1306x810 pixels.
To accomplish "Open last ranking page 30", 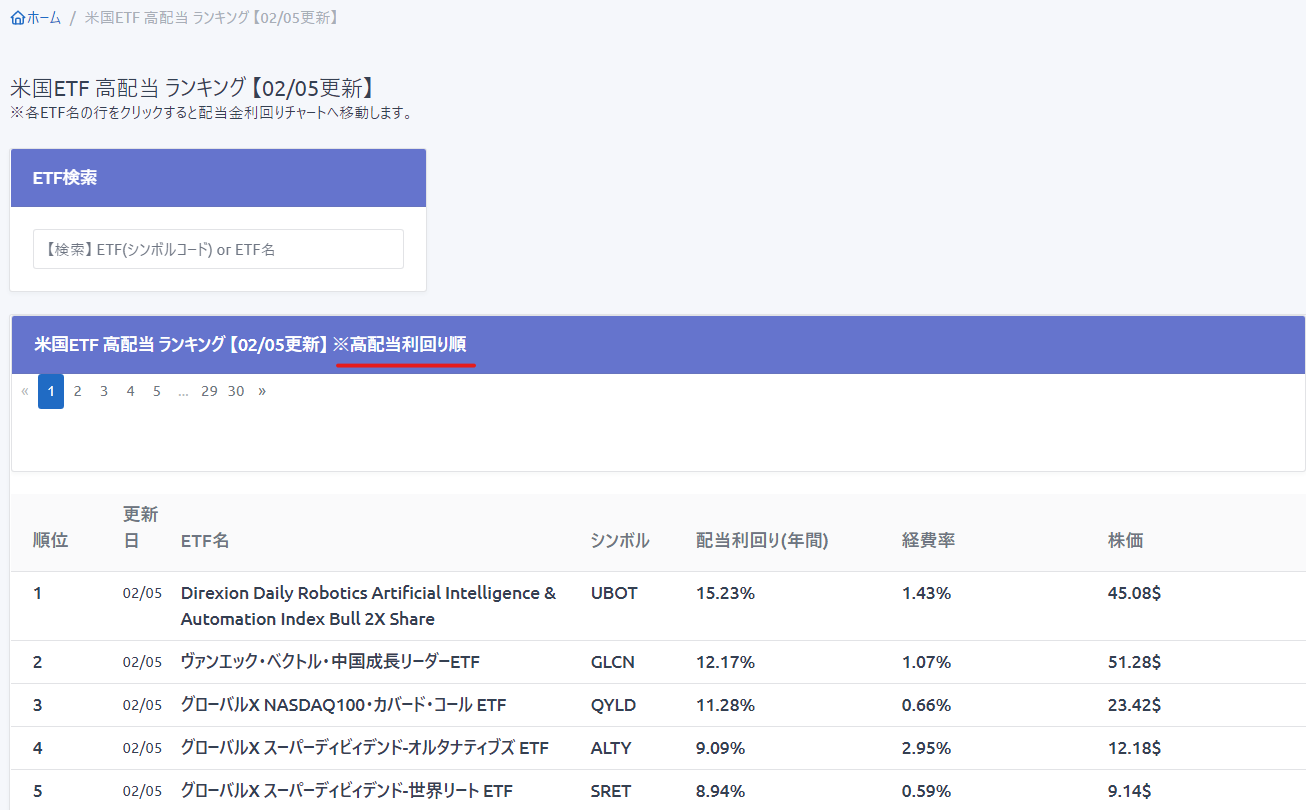I will pyautogui.click(x=236, y=391).
